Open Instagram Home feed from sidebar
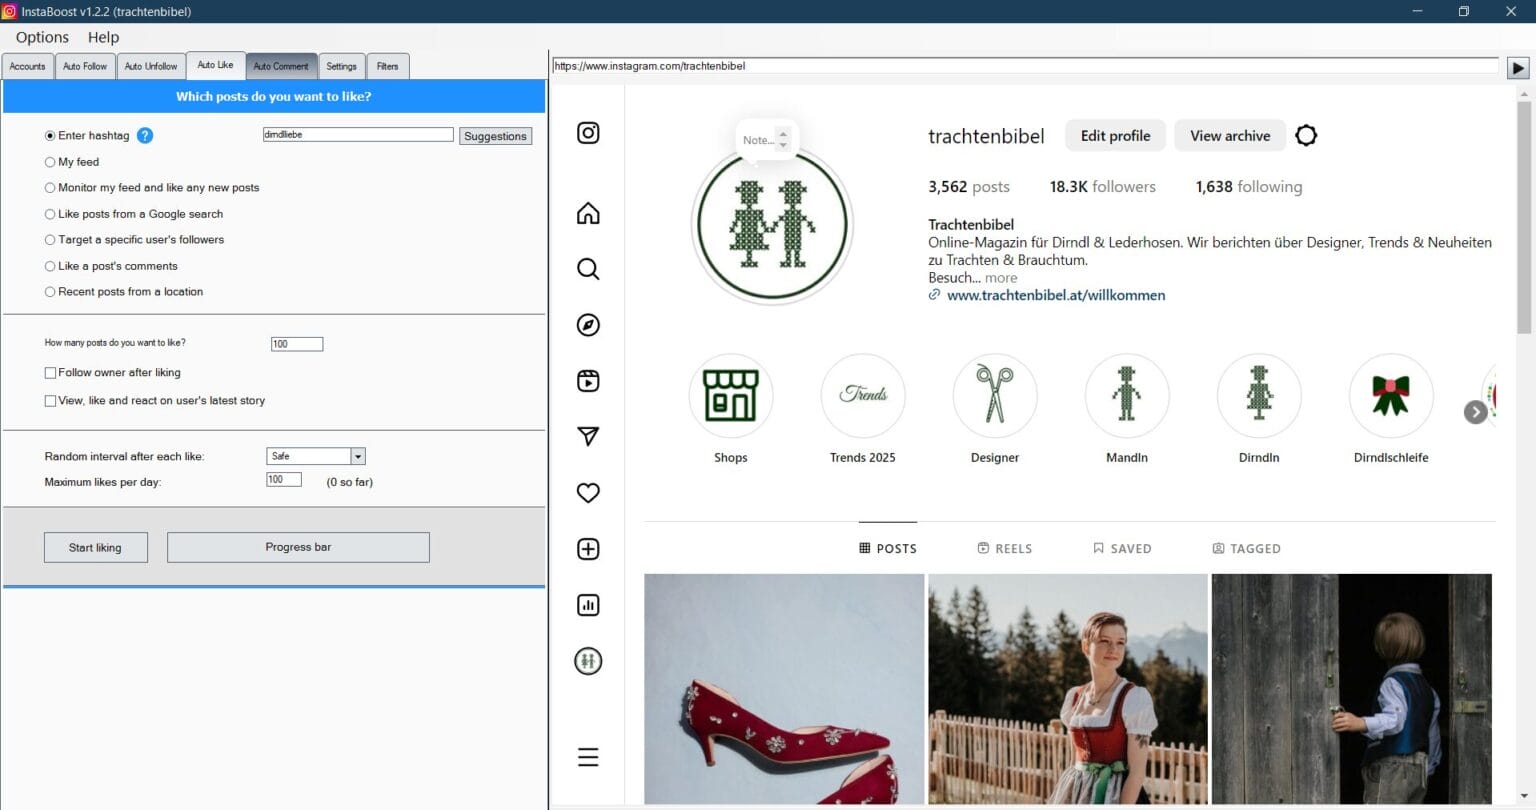 [x=588, y=213]
